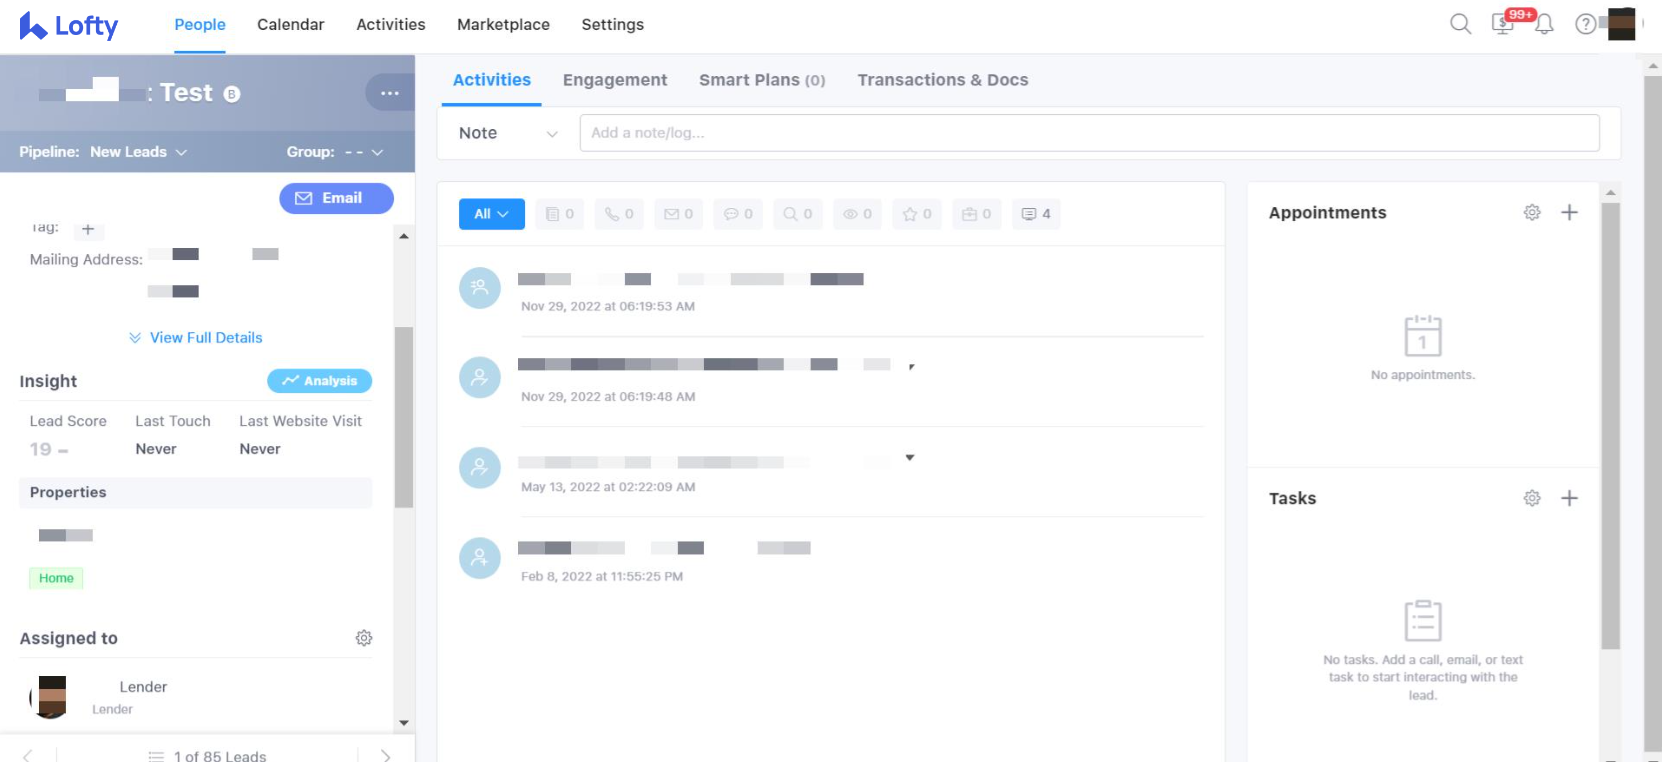Open Tasks settings gear
This screenshot has width=1667, height=767.
coord(1531,498)
